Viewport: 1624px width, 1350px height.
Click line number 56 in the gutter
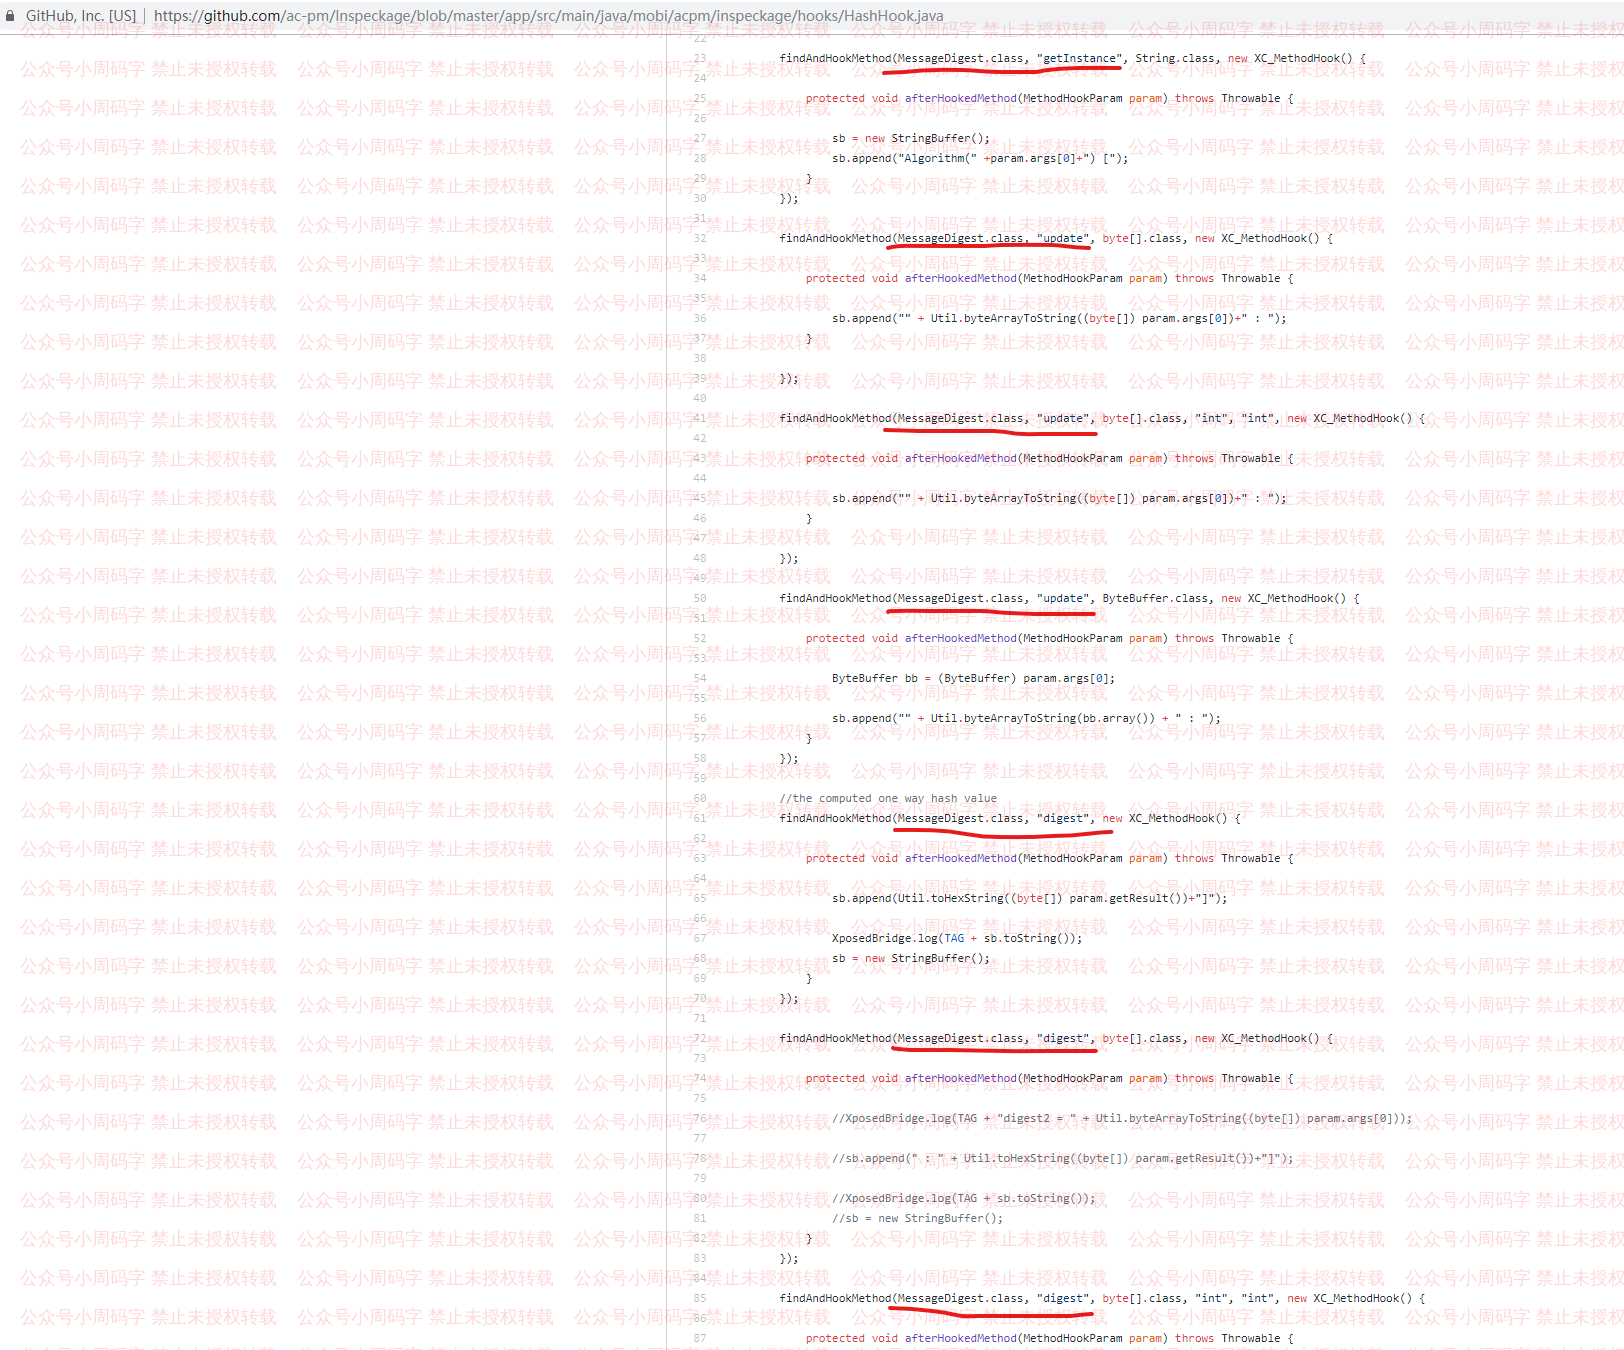coord(700,718)
